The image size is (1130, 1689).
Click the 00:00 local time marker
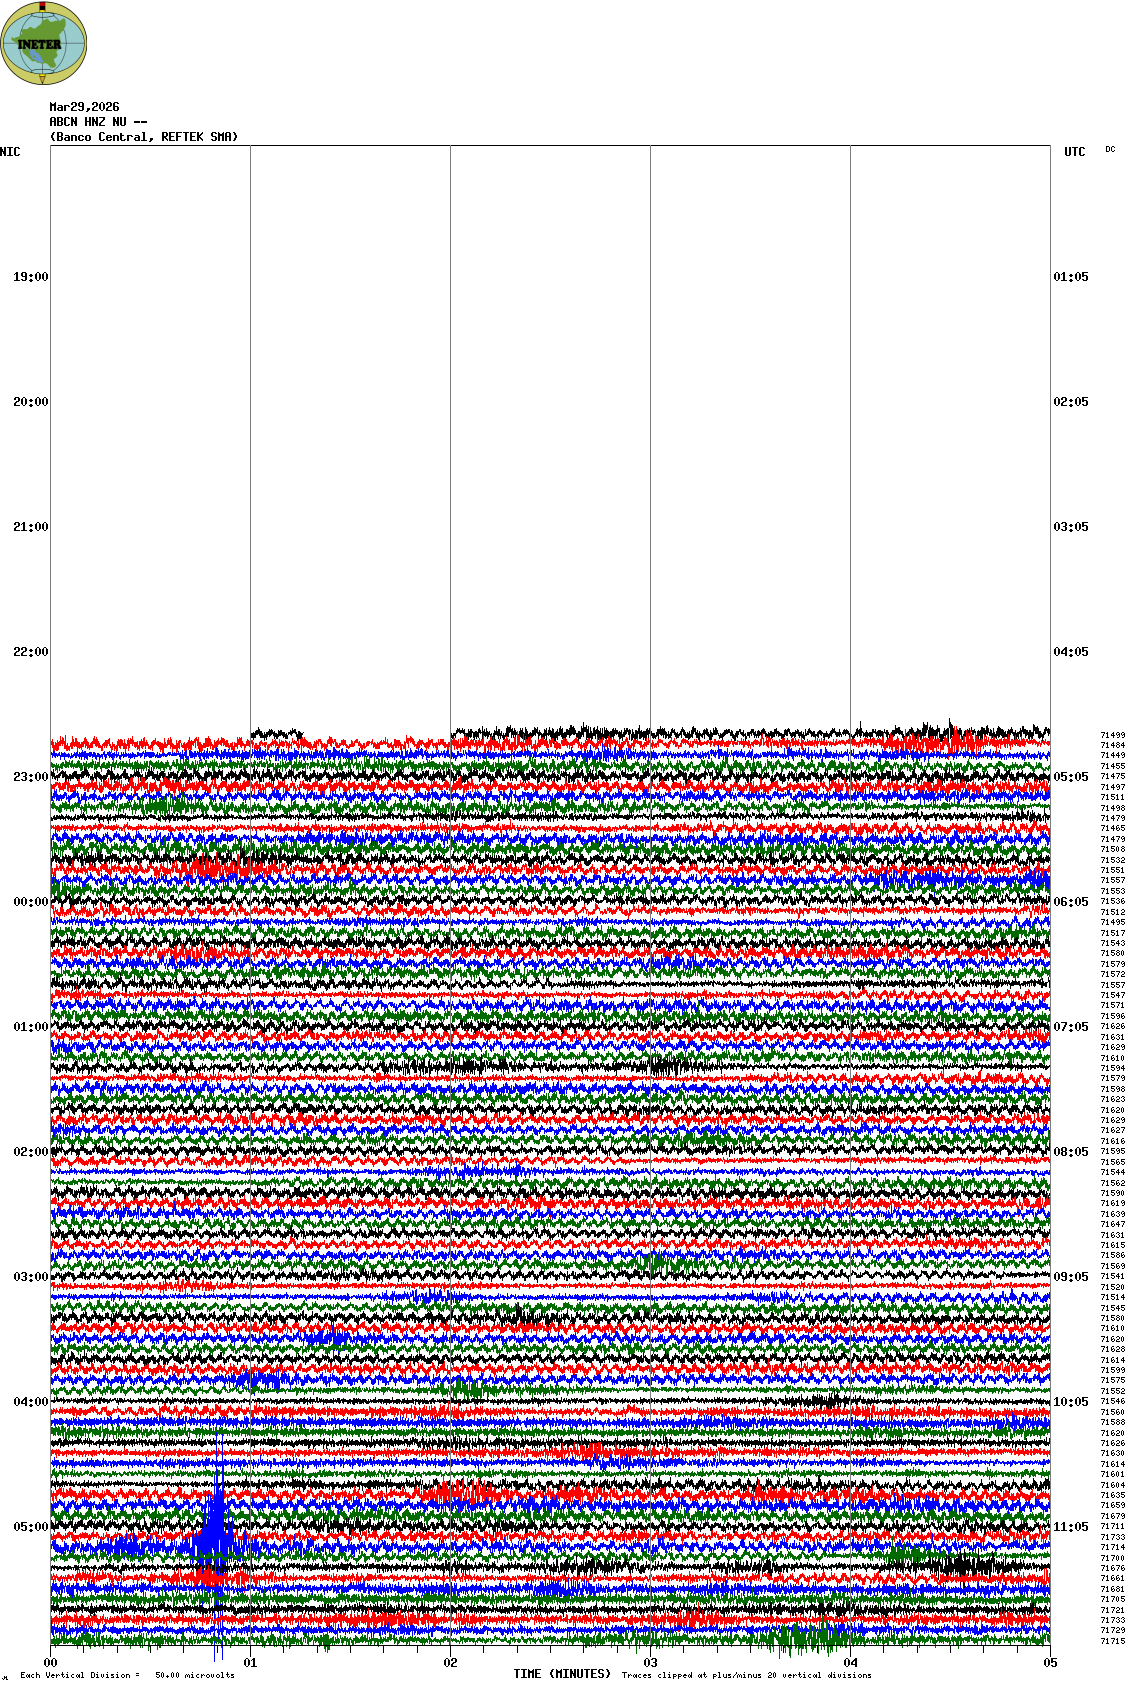30,902
